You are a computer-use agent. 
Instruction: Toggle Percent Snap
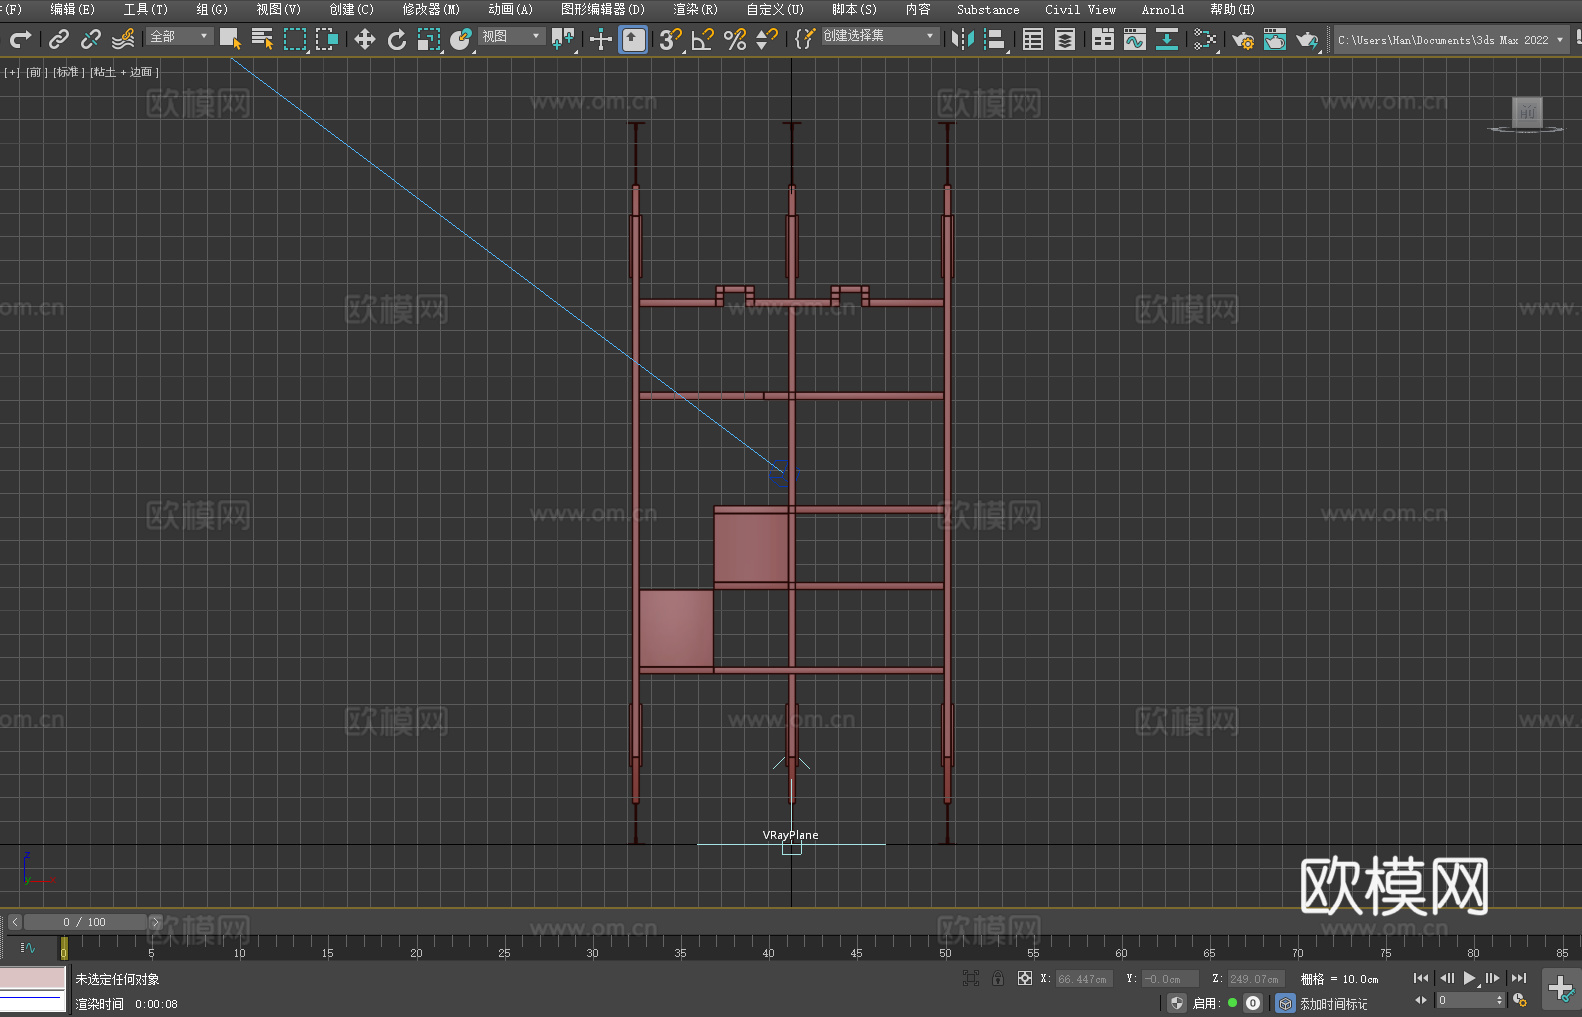[x=734, y=39]
